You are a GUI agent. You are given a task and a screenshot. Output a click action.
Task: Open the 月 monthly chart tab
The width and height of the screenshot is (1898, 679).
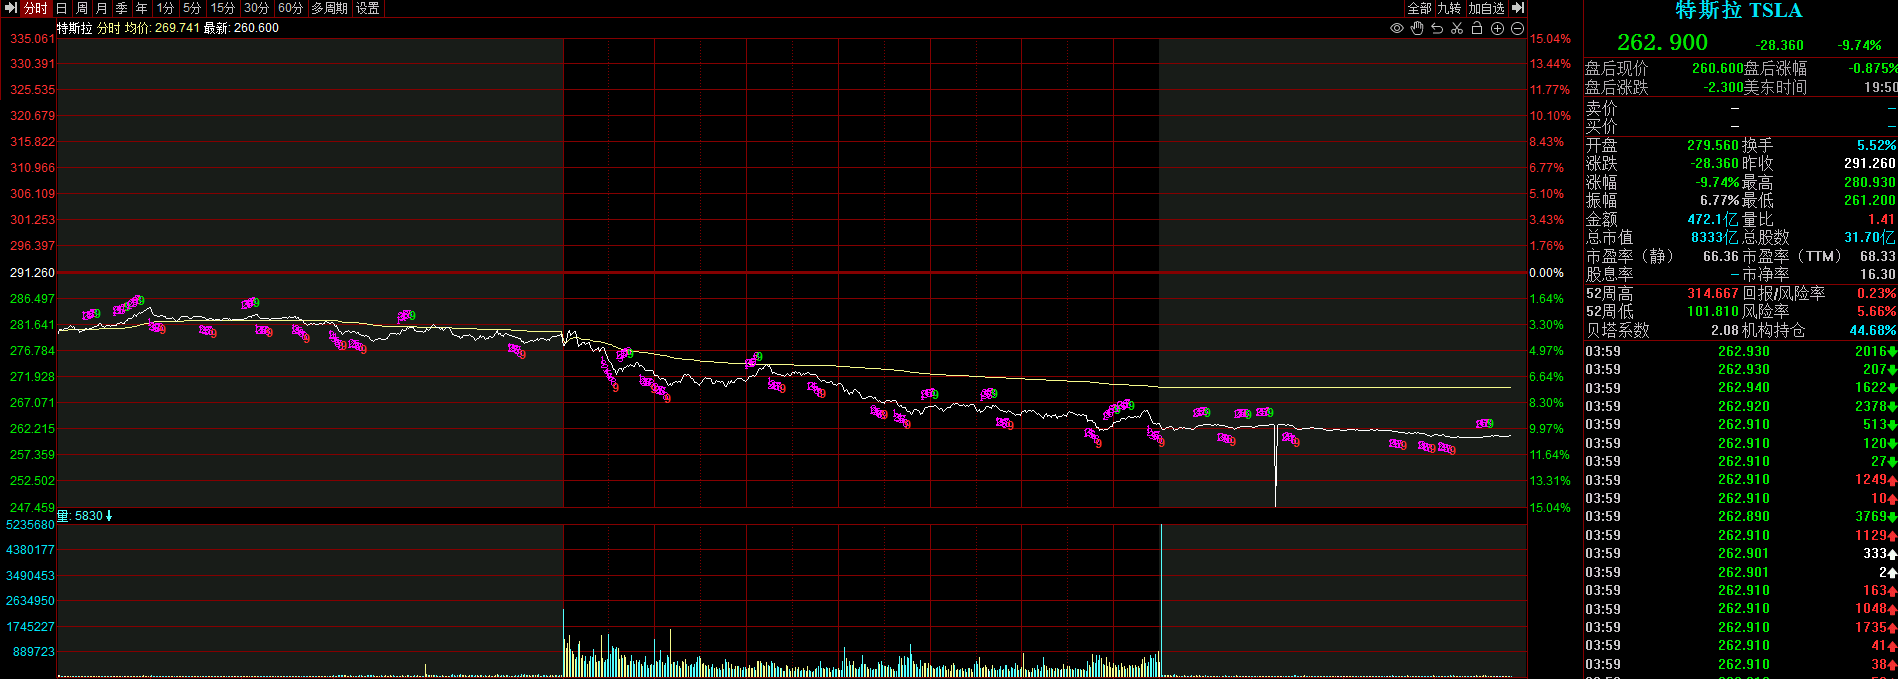(101, 8)
